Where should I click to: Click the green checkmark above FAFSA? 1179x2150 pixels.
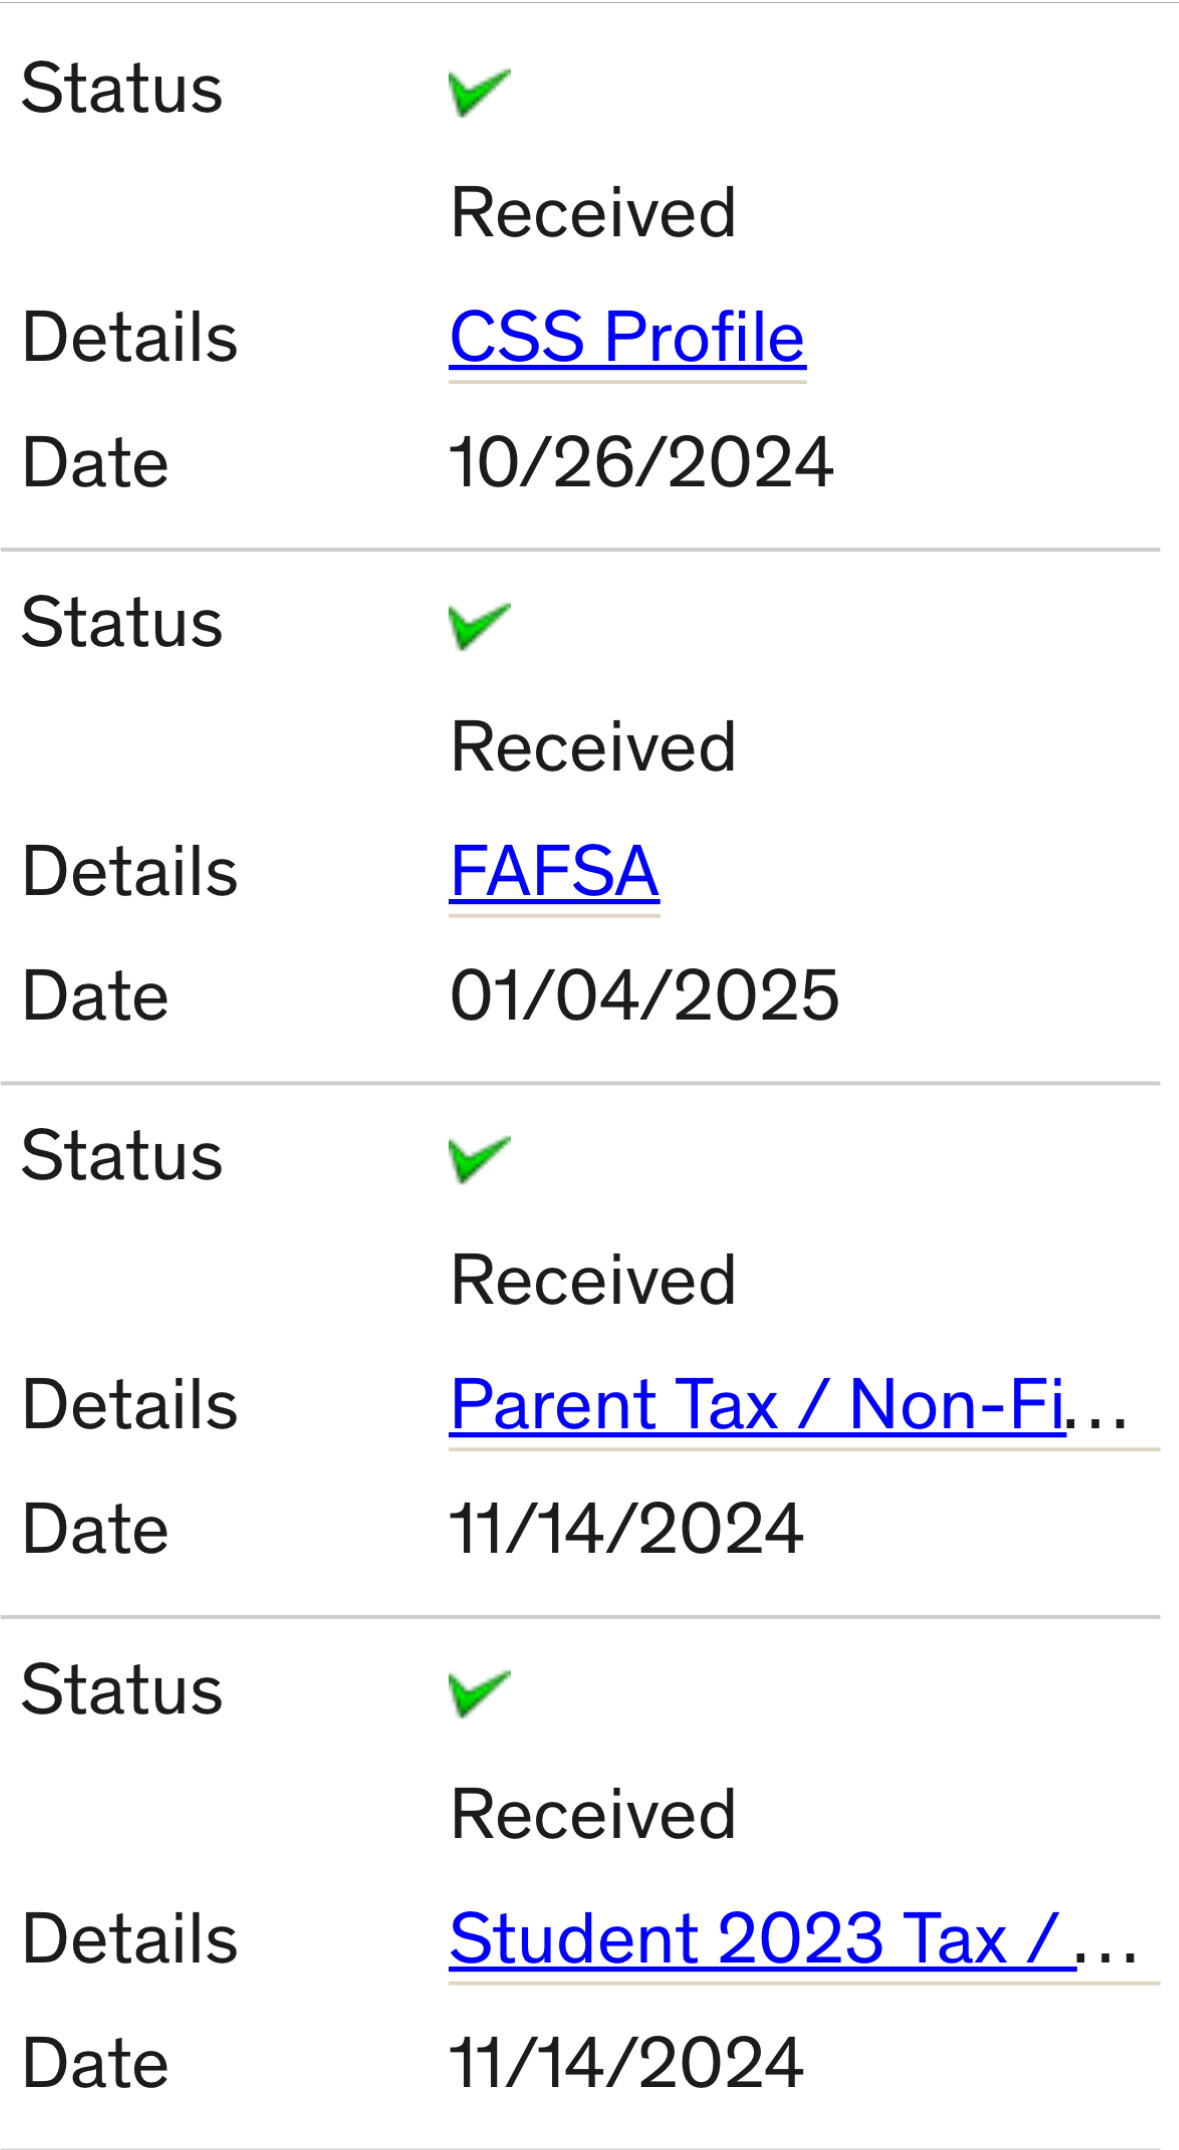480,626
